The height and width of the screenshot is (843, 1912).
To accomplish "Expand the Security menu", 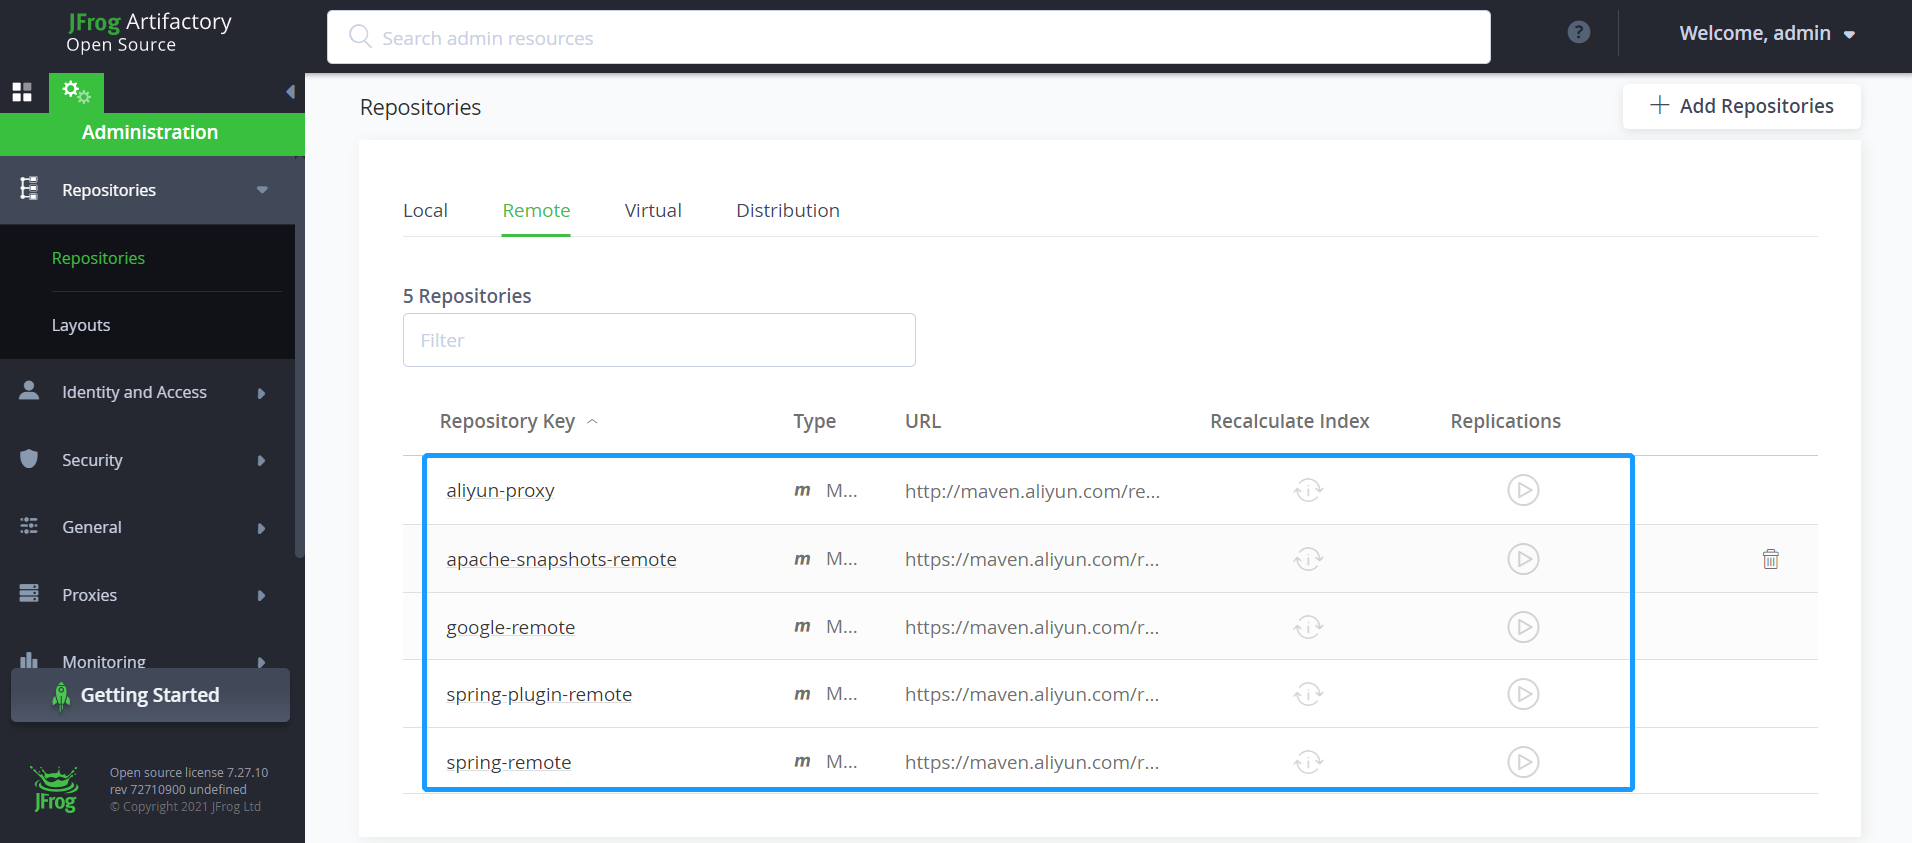I will pyautogui.click(x=261, y=460).
